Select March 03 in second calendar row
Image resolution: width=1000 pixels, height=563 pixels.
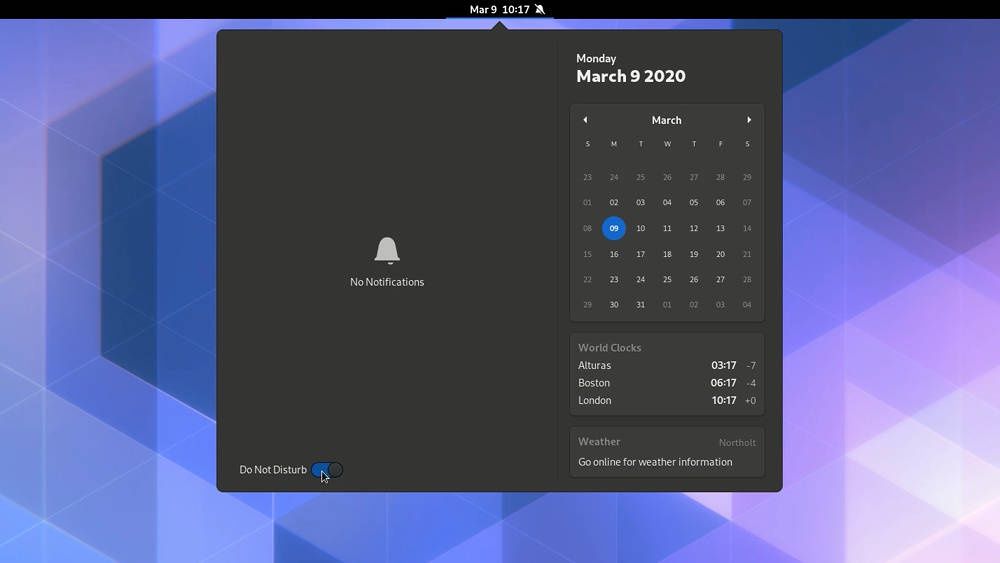tap(640, 203)
